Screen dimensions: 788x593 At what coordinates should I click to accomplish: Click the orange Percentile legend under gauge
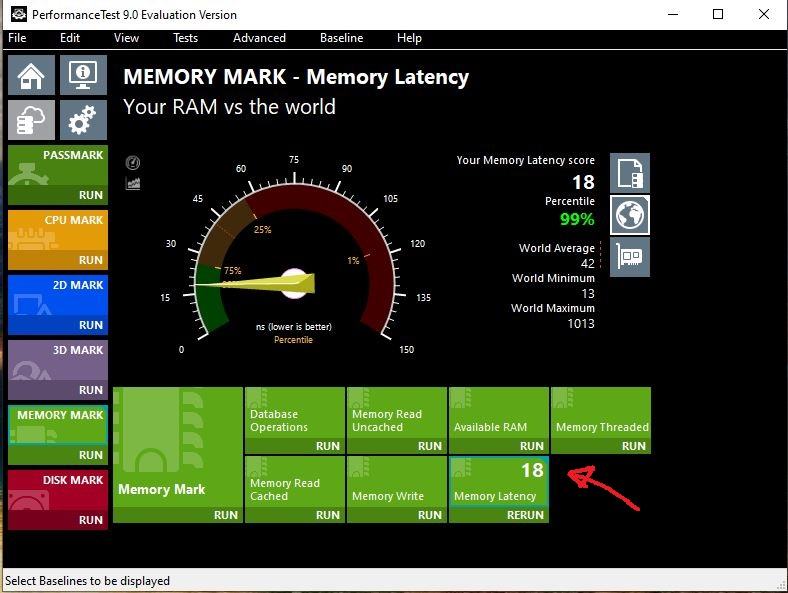tap(293, 340)
